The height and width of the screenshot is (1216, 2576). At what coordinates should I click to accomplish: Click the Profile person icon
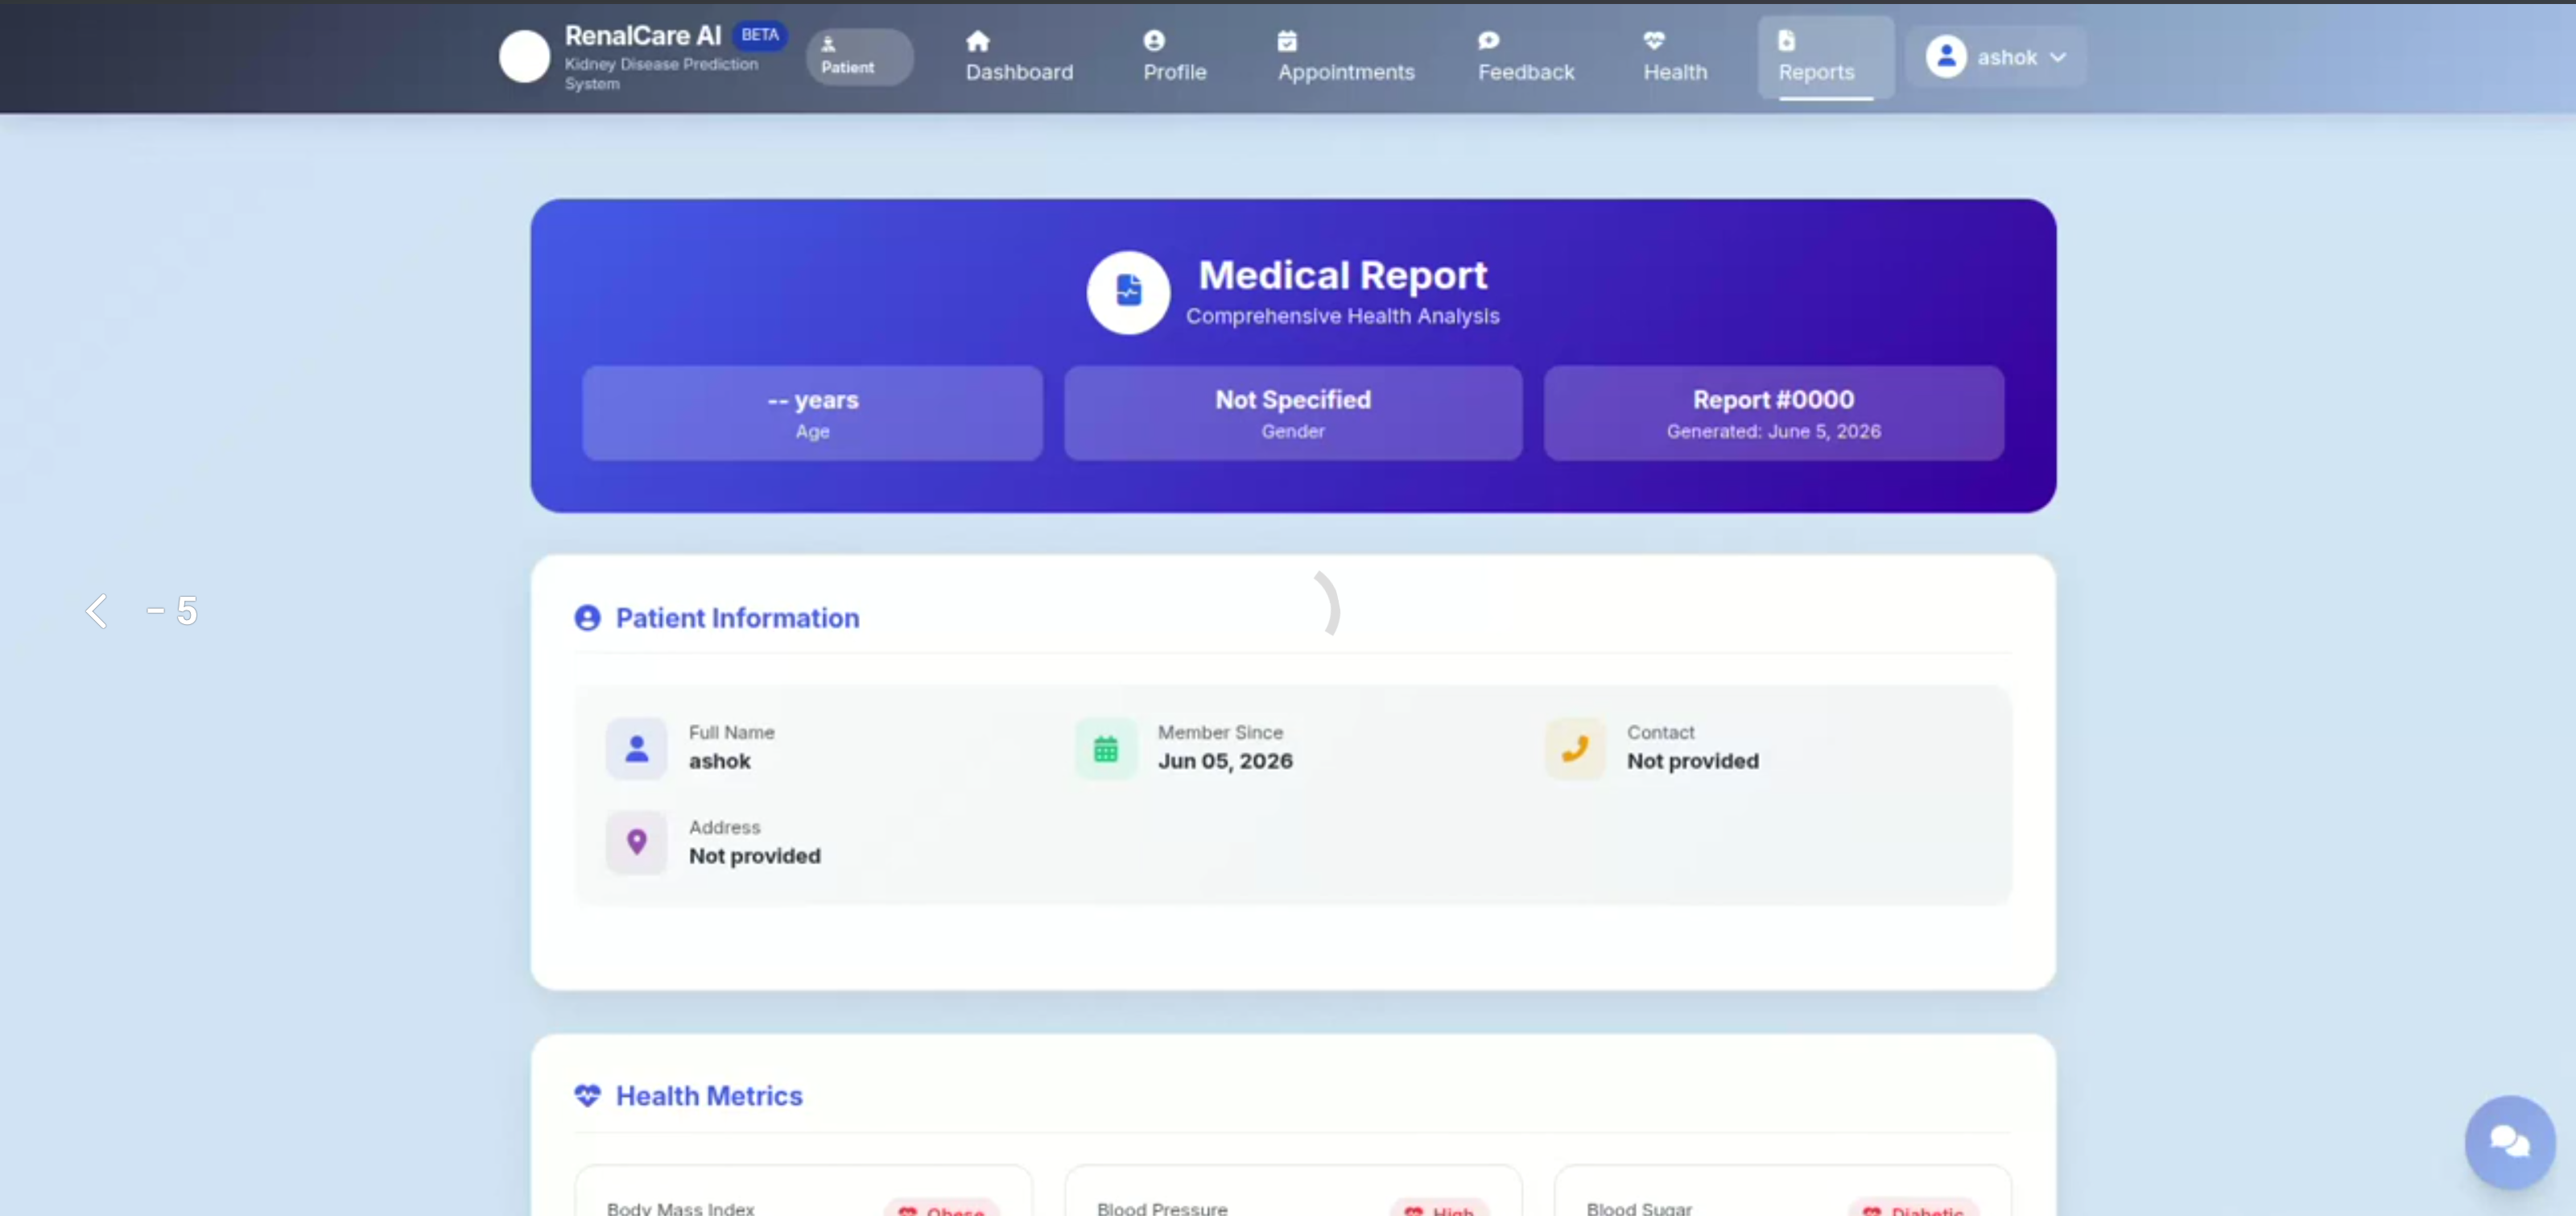1154,41
